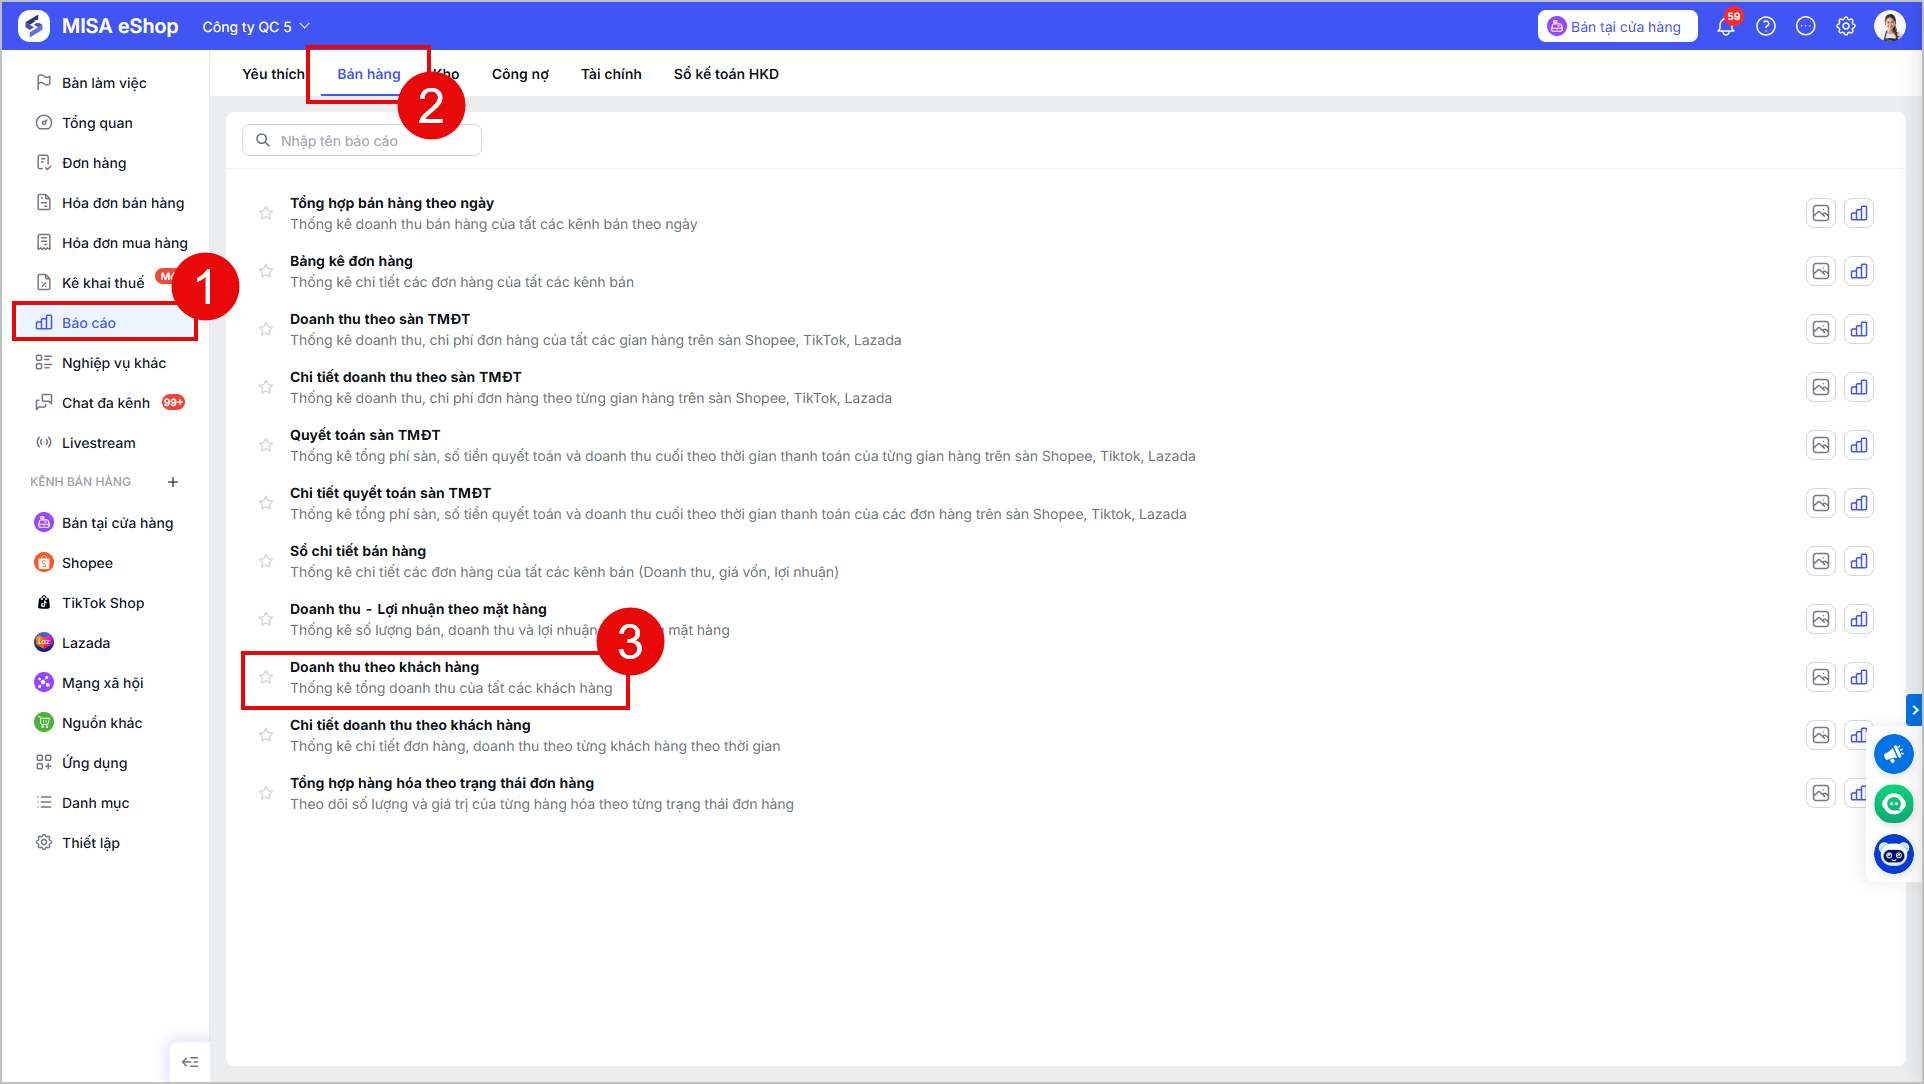Collapse the left sidebar with arrow icon

pyautogui.click(x=190, y=1062)
